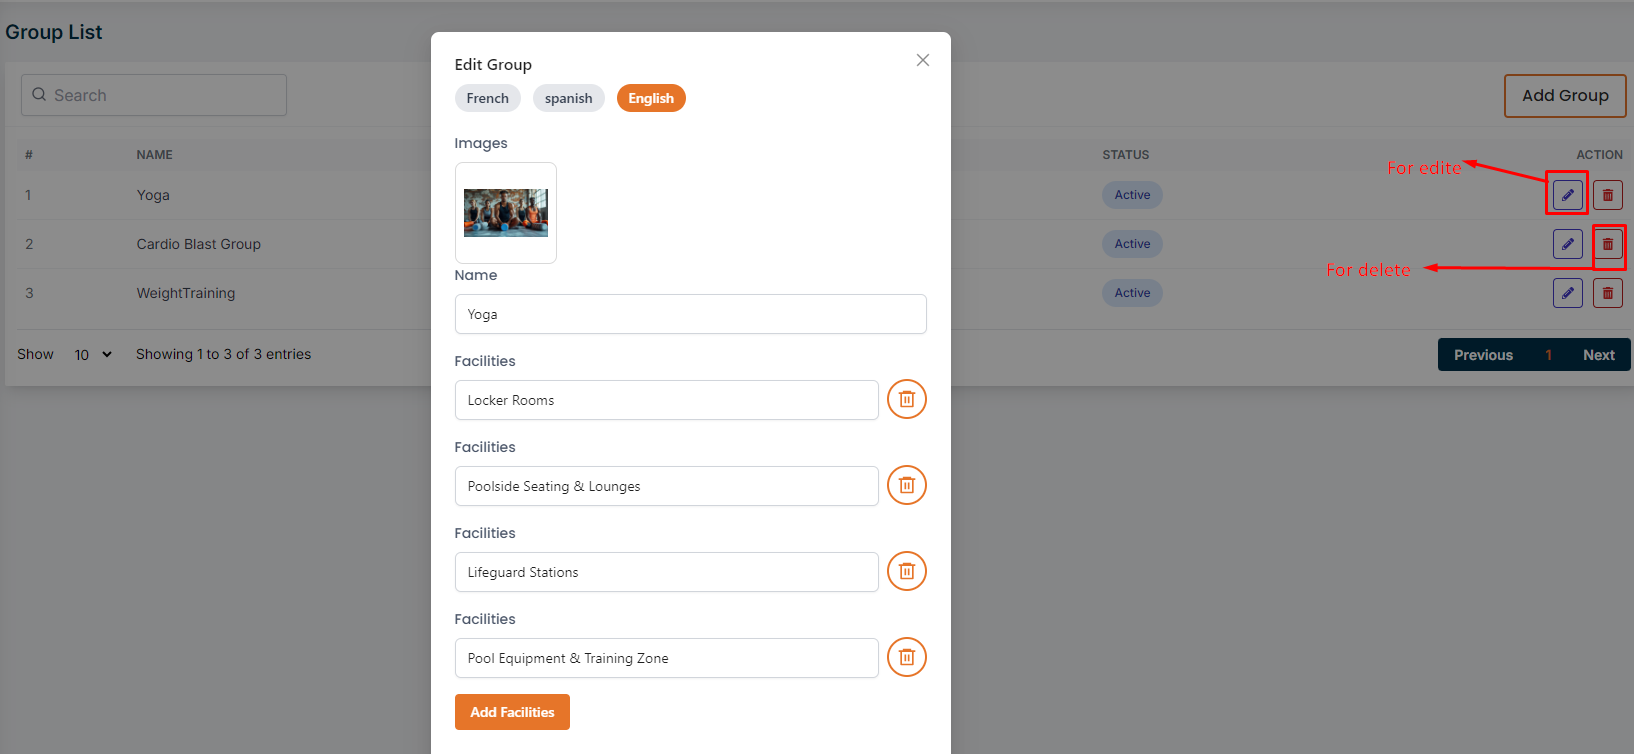This screenshot has width=1634, height=754.
Task: Select the English language tab
Action: pyautogui.click(x=651, y=98)
